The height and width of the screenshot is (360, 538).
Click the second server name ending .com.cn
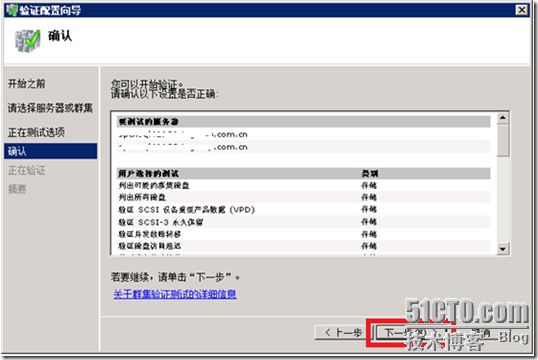click(183, 147)
